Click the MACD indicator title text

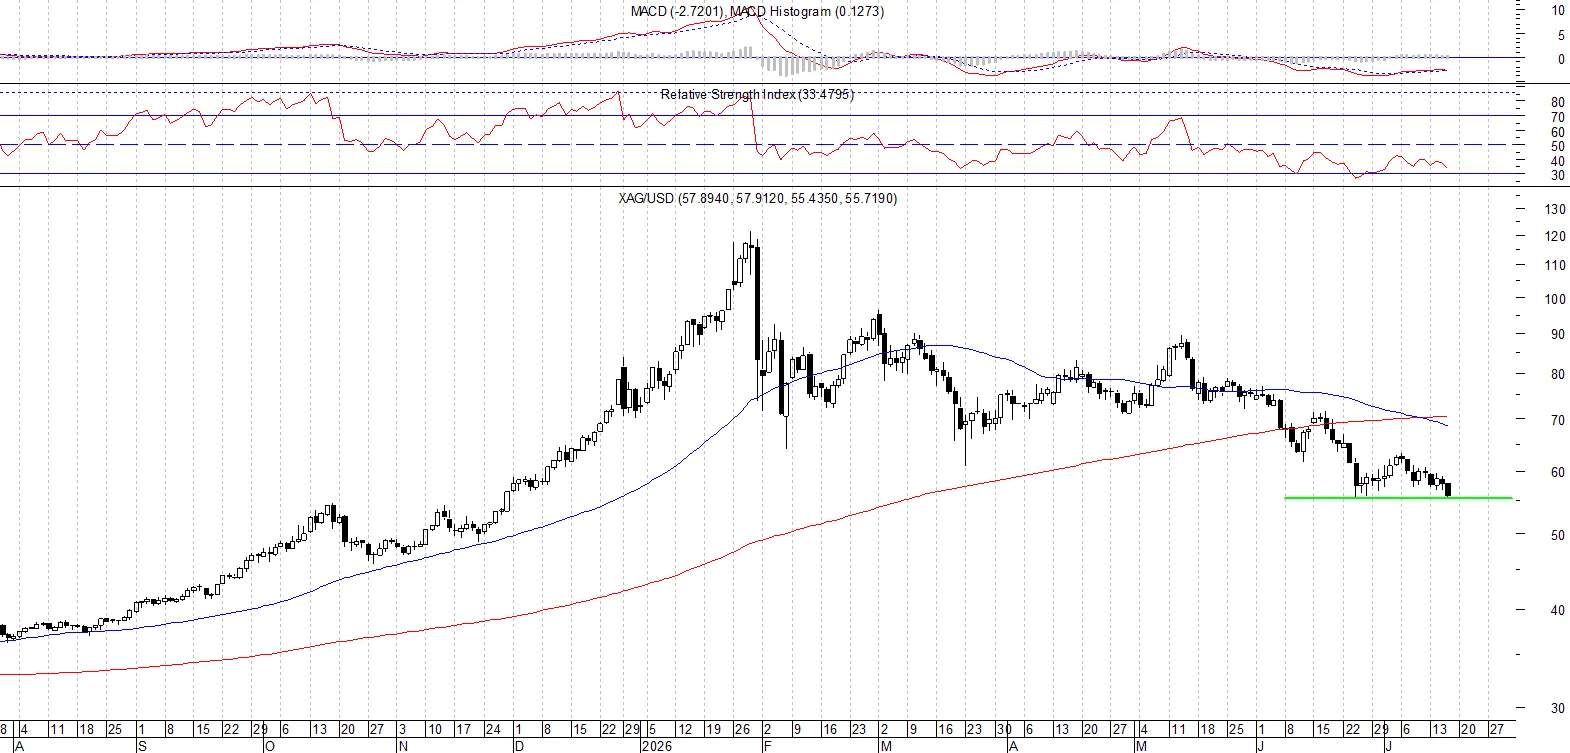click(x=757, y=11)
